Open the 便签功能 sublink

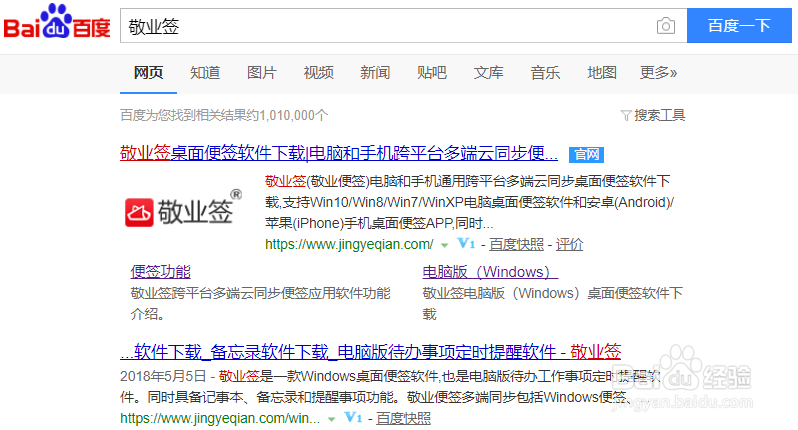160,272
